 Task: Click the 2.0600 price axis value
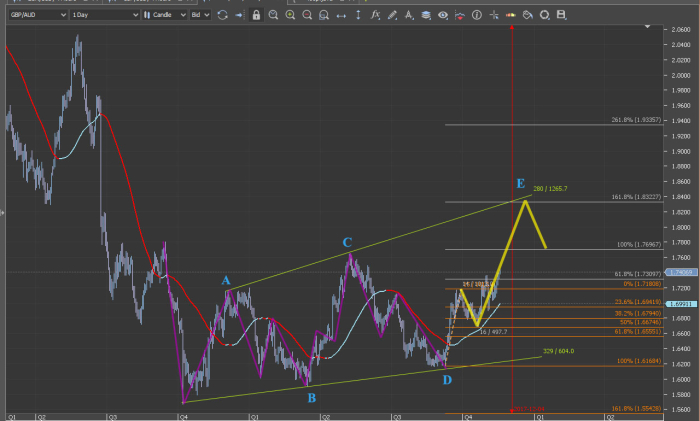tap(680, 29)
